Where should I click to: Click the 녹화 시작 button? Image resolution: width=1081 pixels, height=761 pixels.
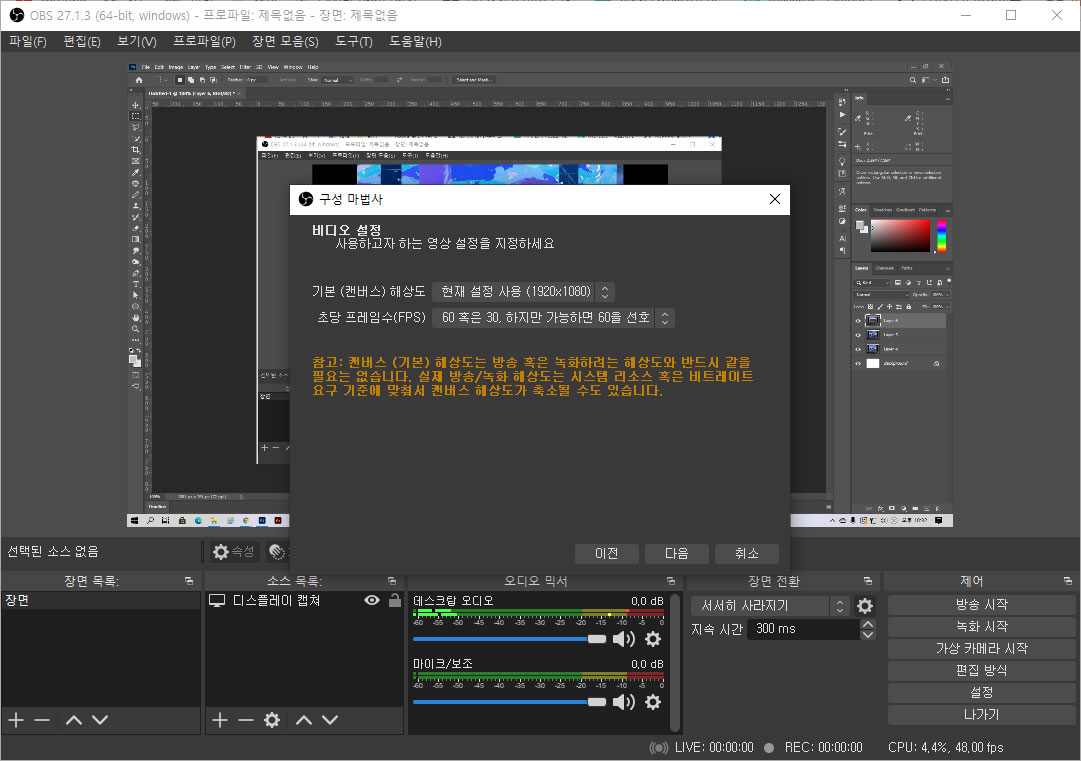pos(982,627)
